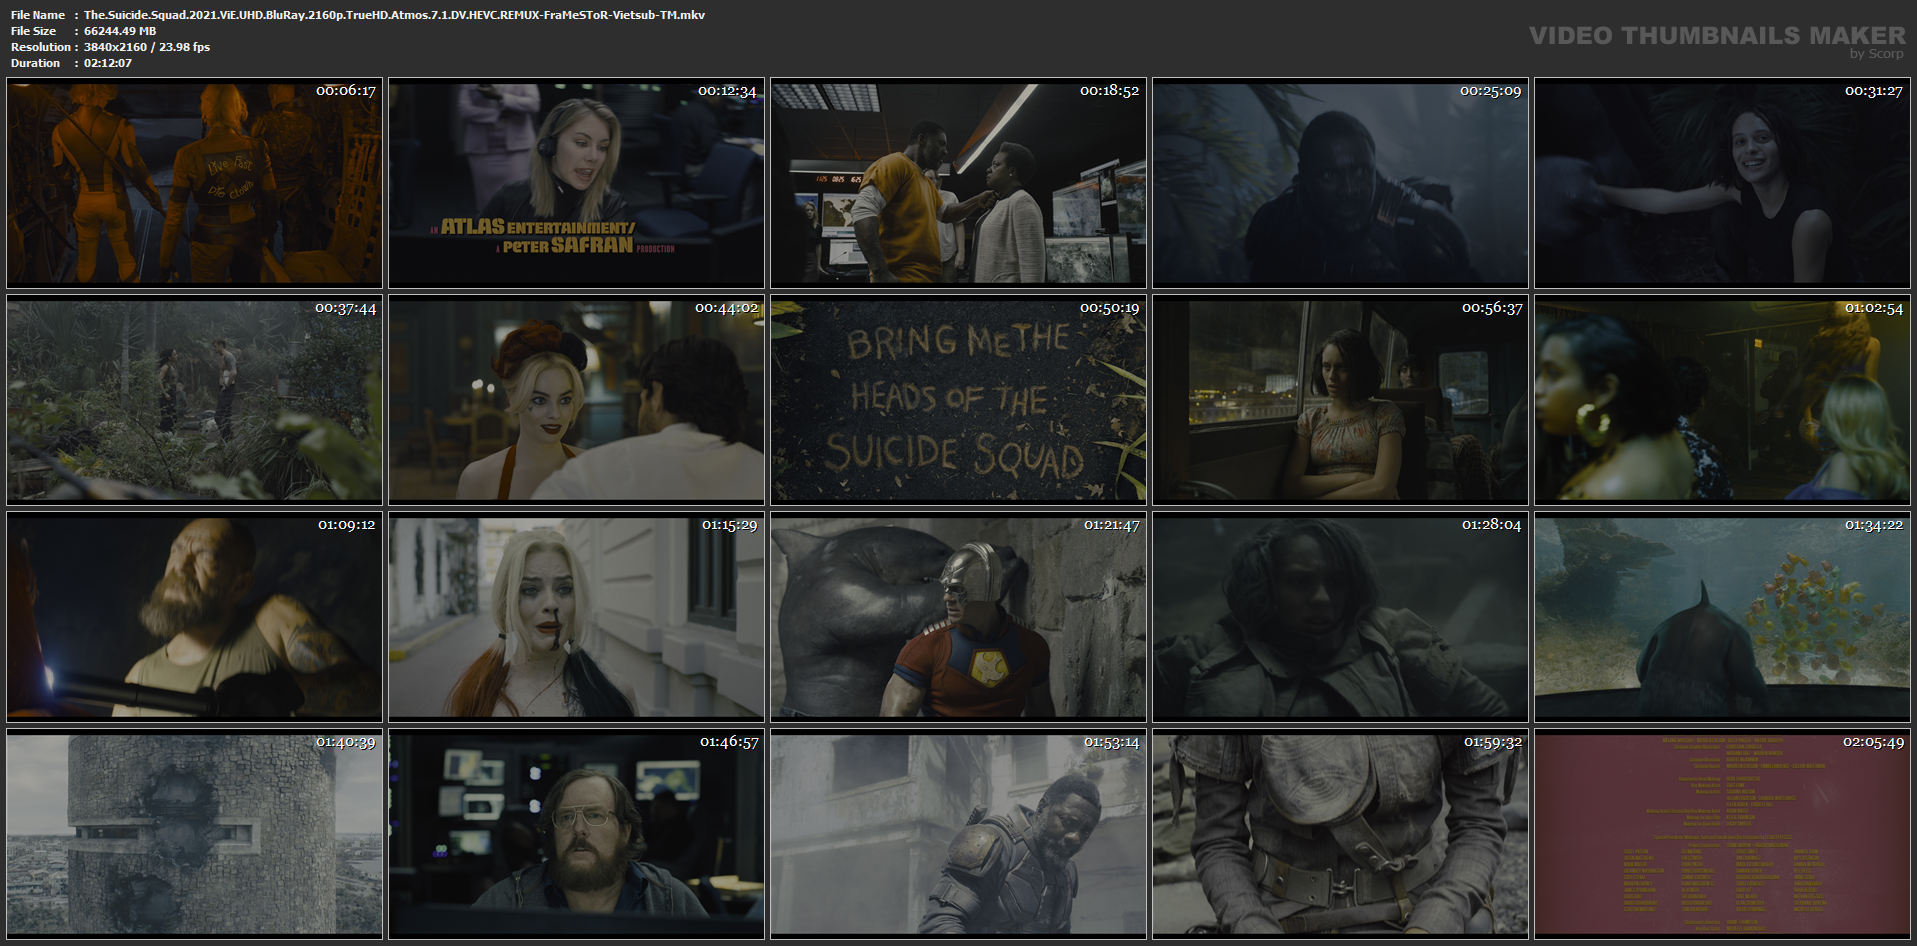The image size is (1917, 946).
Task: Click the bus window thumbnail at 00:56:37
Action: [1340, 400]
